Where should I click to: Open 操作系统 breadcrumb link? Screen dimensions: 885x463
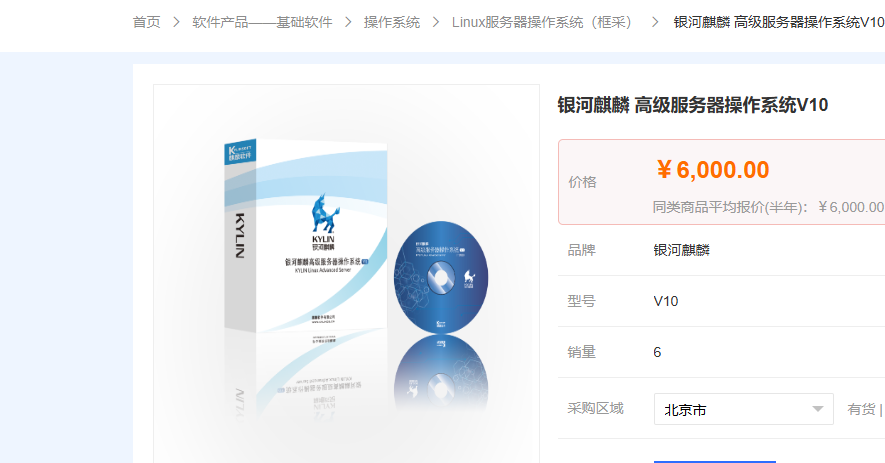[x=392, y=22]
